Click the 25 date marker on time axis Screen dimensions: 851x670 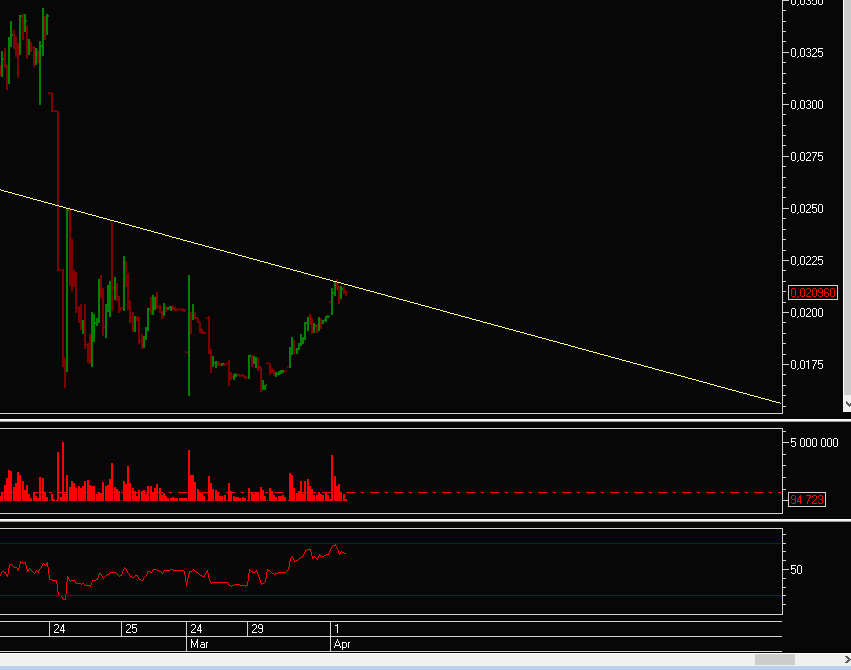pos(131,629)
